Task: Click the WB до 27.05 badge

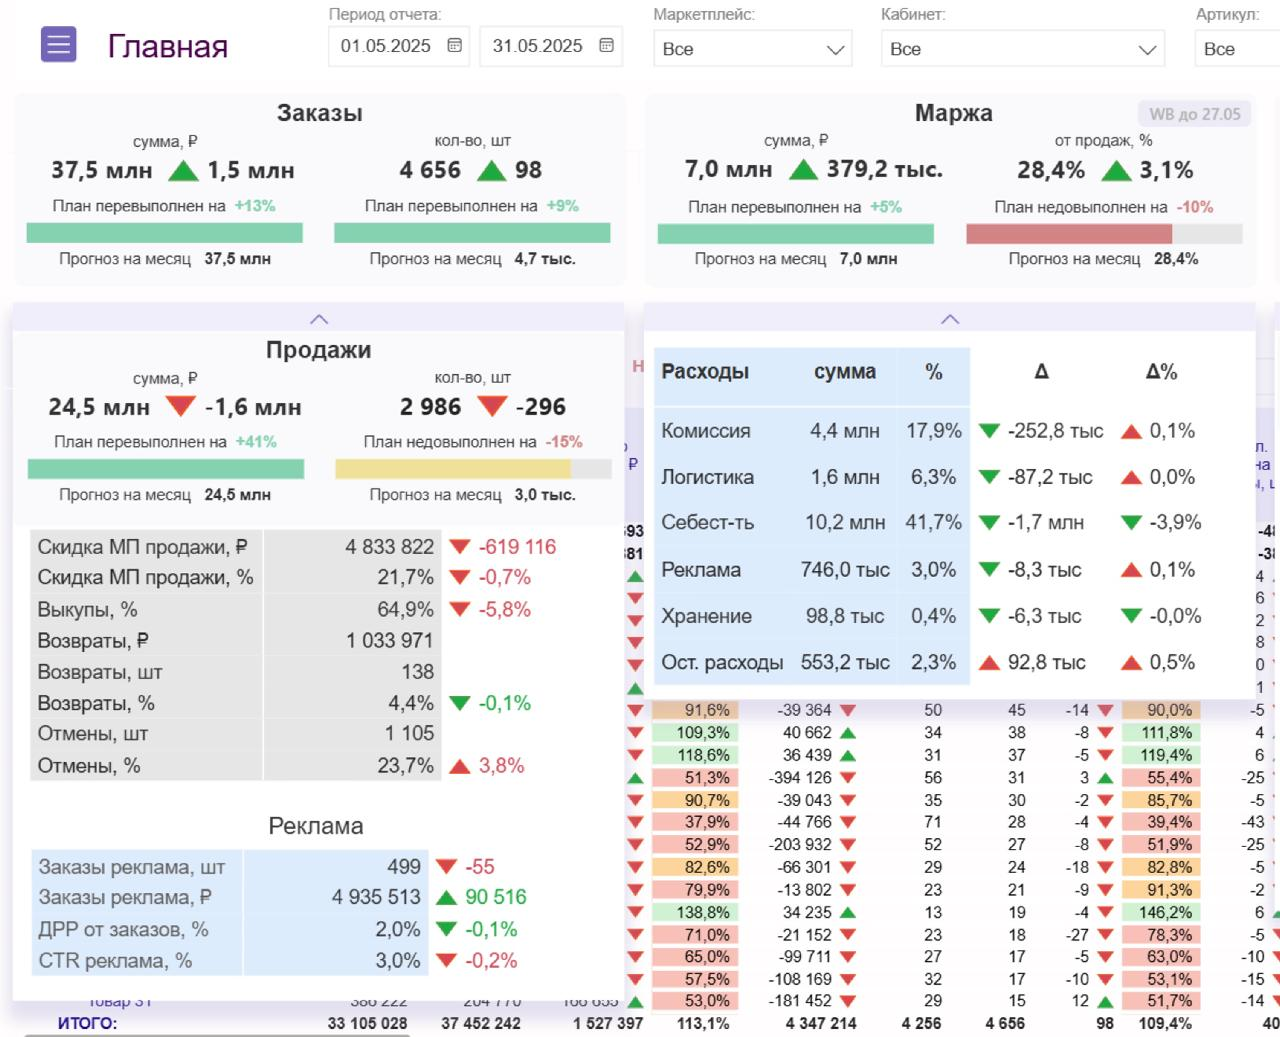Action: pos(1192,114)
